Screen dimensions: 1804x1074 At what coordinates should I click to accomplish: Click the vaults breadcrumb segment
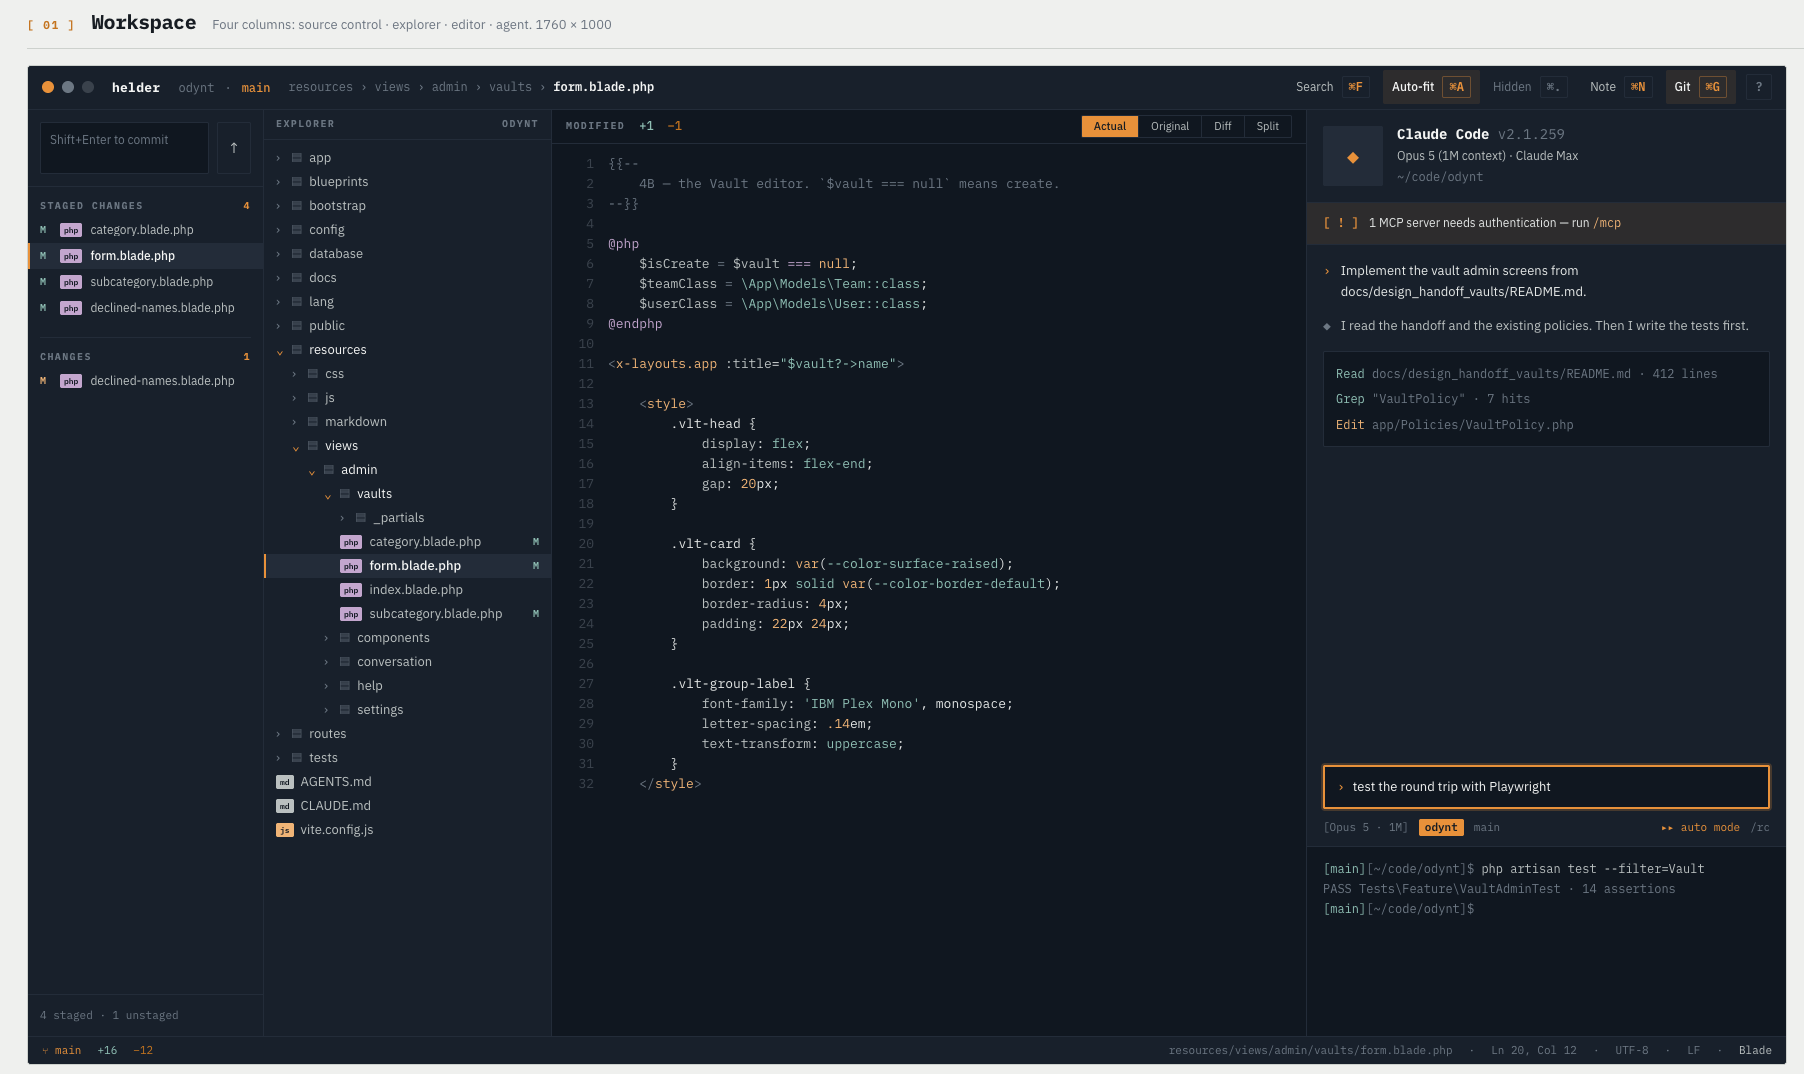click(510, 87)
